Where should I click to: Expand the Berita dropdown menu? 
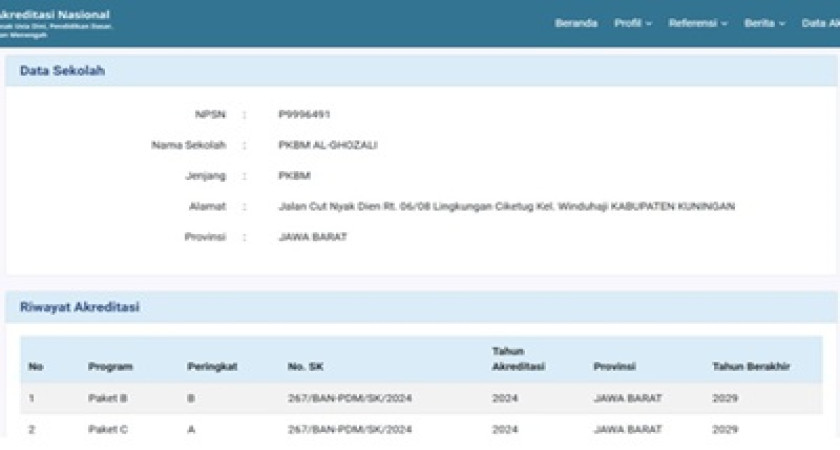click(764, 23)
